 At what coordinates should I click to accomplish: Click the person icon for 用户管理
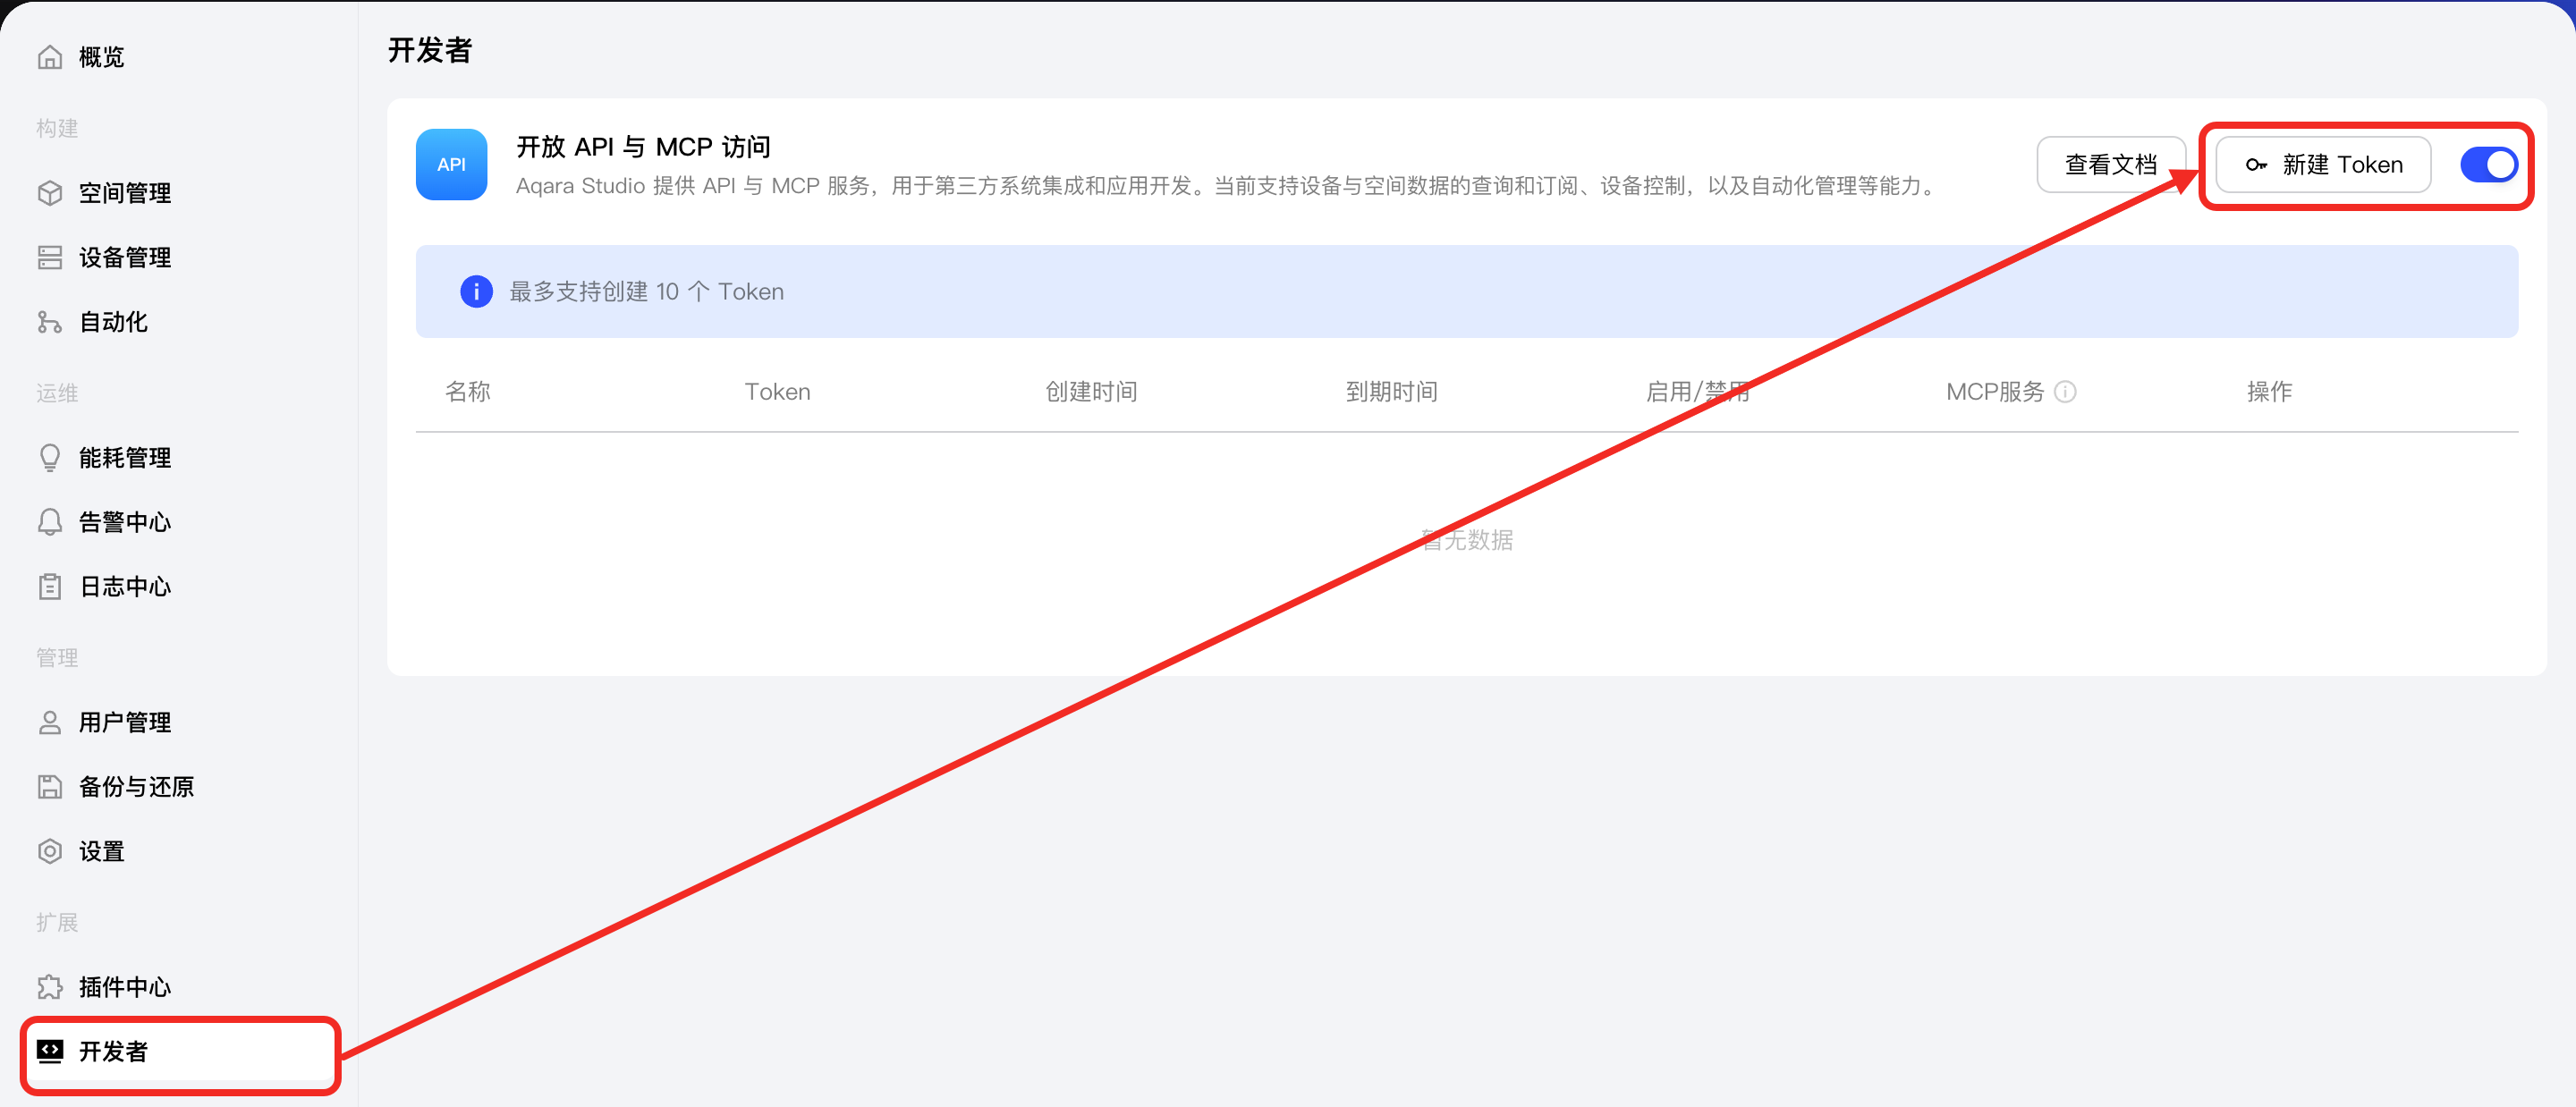tap(50, 722)
